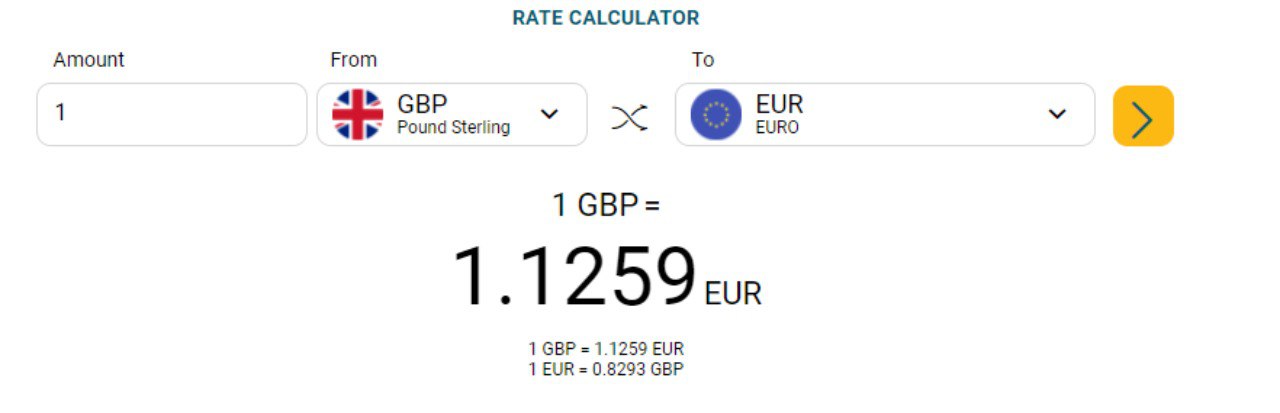Click the EU flag icon
The height and width of the screenshot is (413, 1280).
point(716,115)
